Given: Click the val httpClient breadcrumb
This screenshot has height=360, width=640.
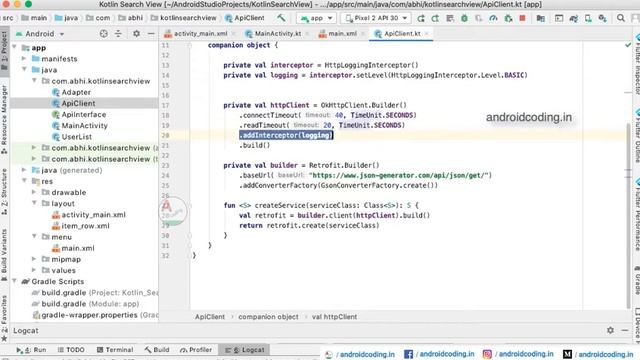Looking at the screenshot, I should coord(334,317).
